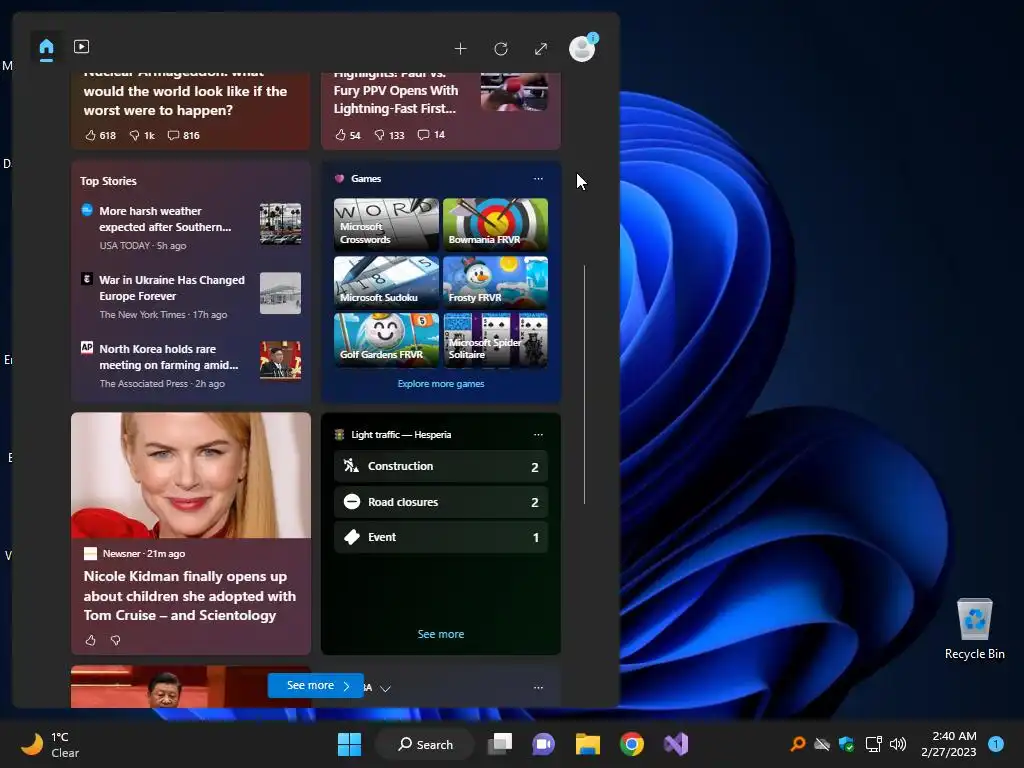Launch Frosty FRVR game
1024x768 pixels.
(x=495, y=281)
